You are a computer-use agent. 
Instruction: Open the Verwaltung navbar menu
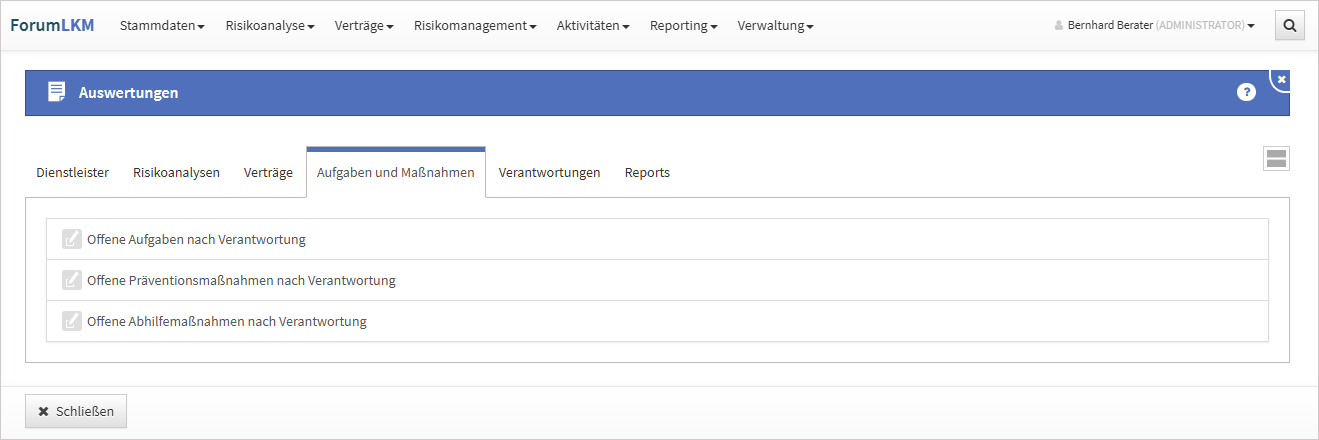tap(775, 26)
